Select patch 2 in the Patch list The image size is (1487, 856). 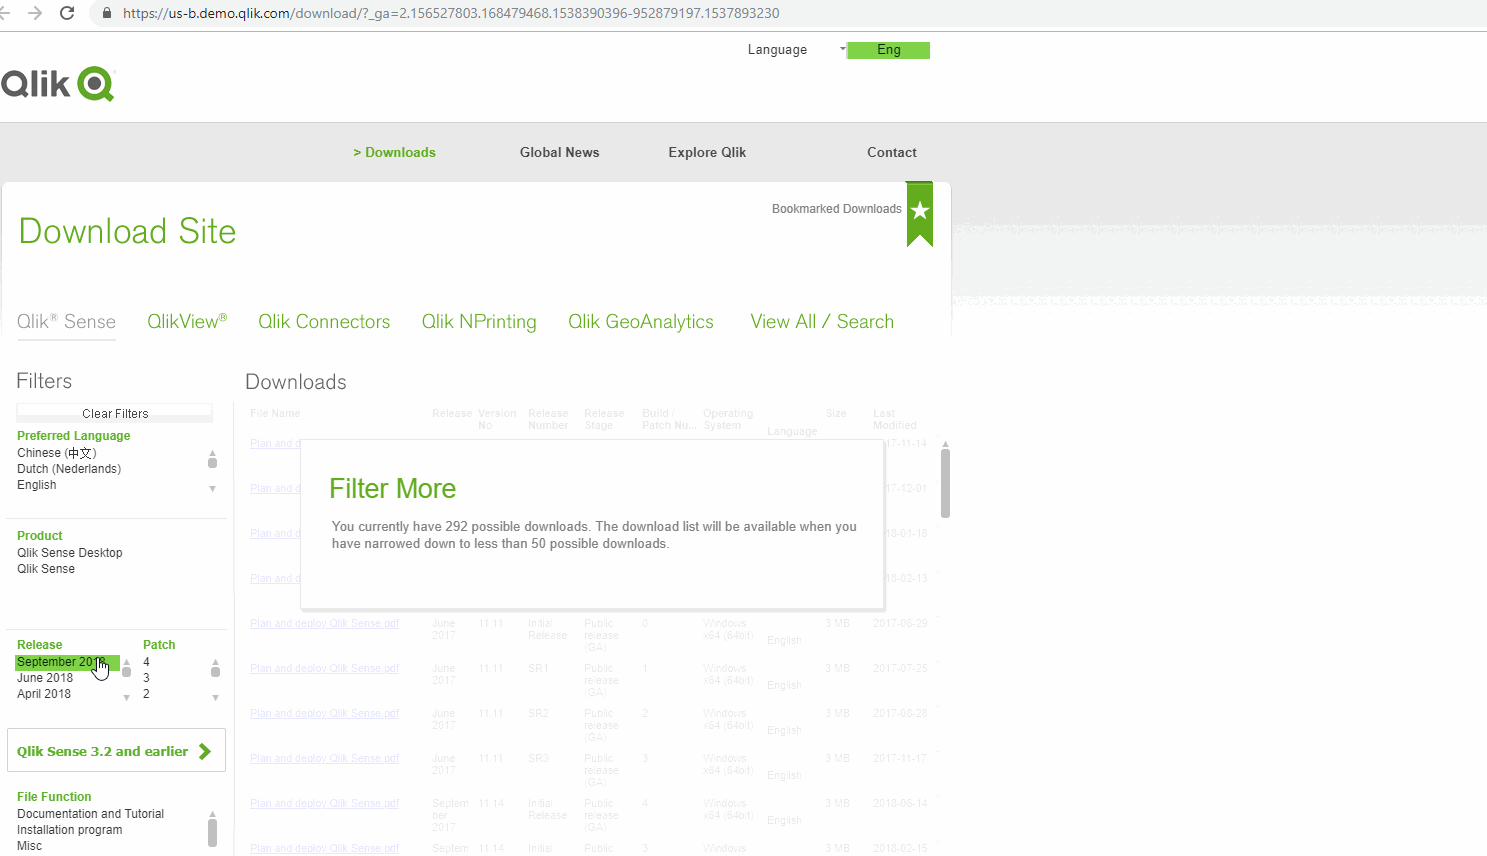[146, 694]
